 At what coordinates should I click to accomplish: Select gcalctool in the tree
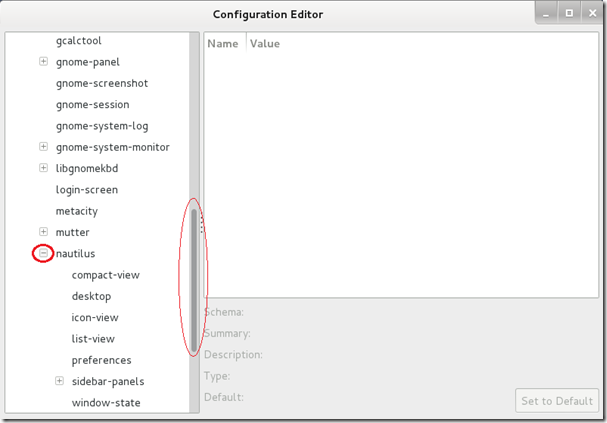[79, 41]
